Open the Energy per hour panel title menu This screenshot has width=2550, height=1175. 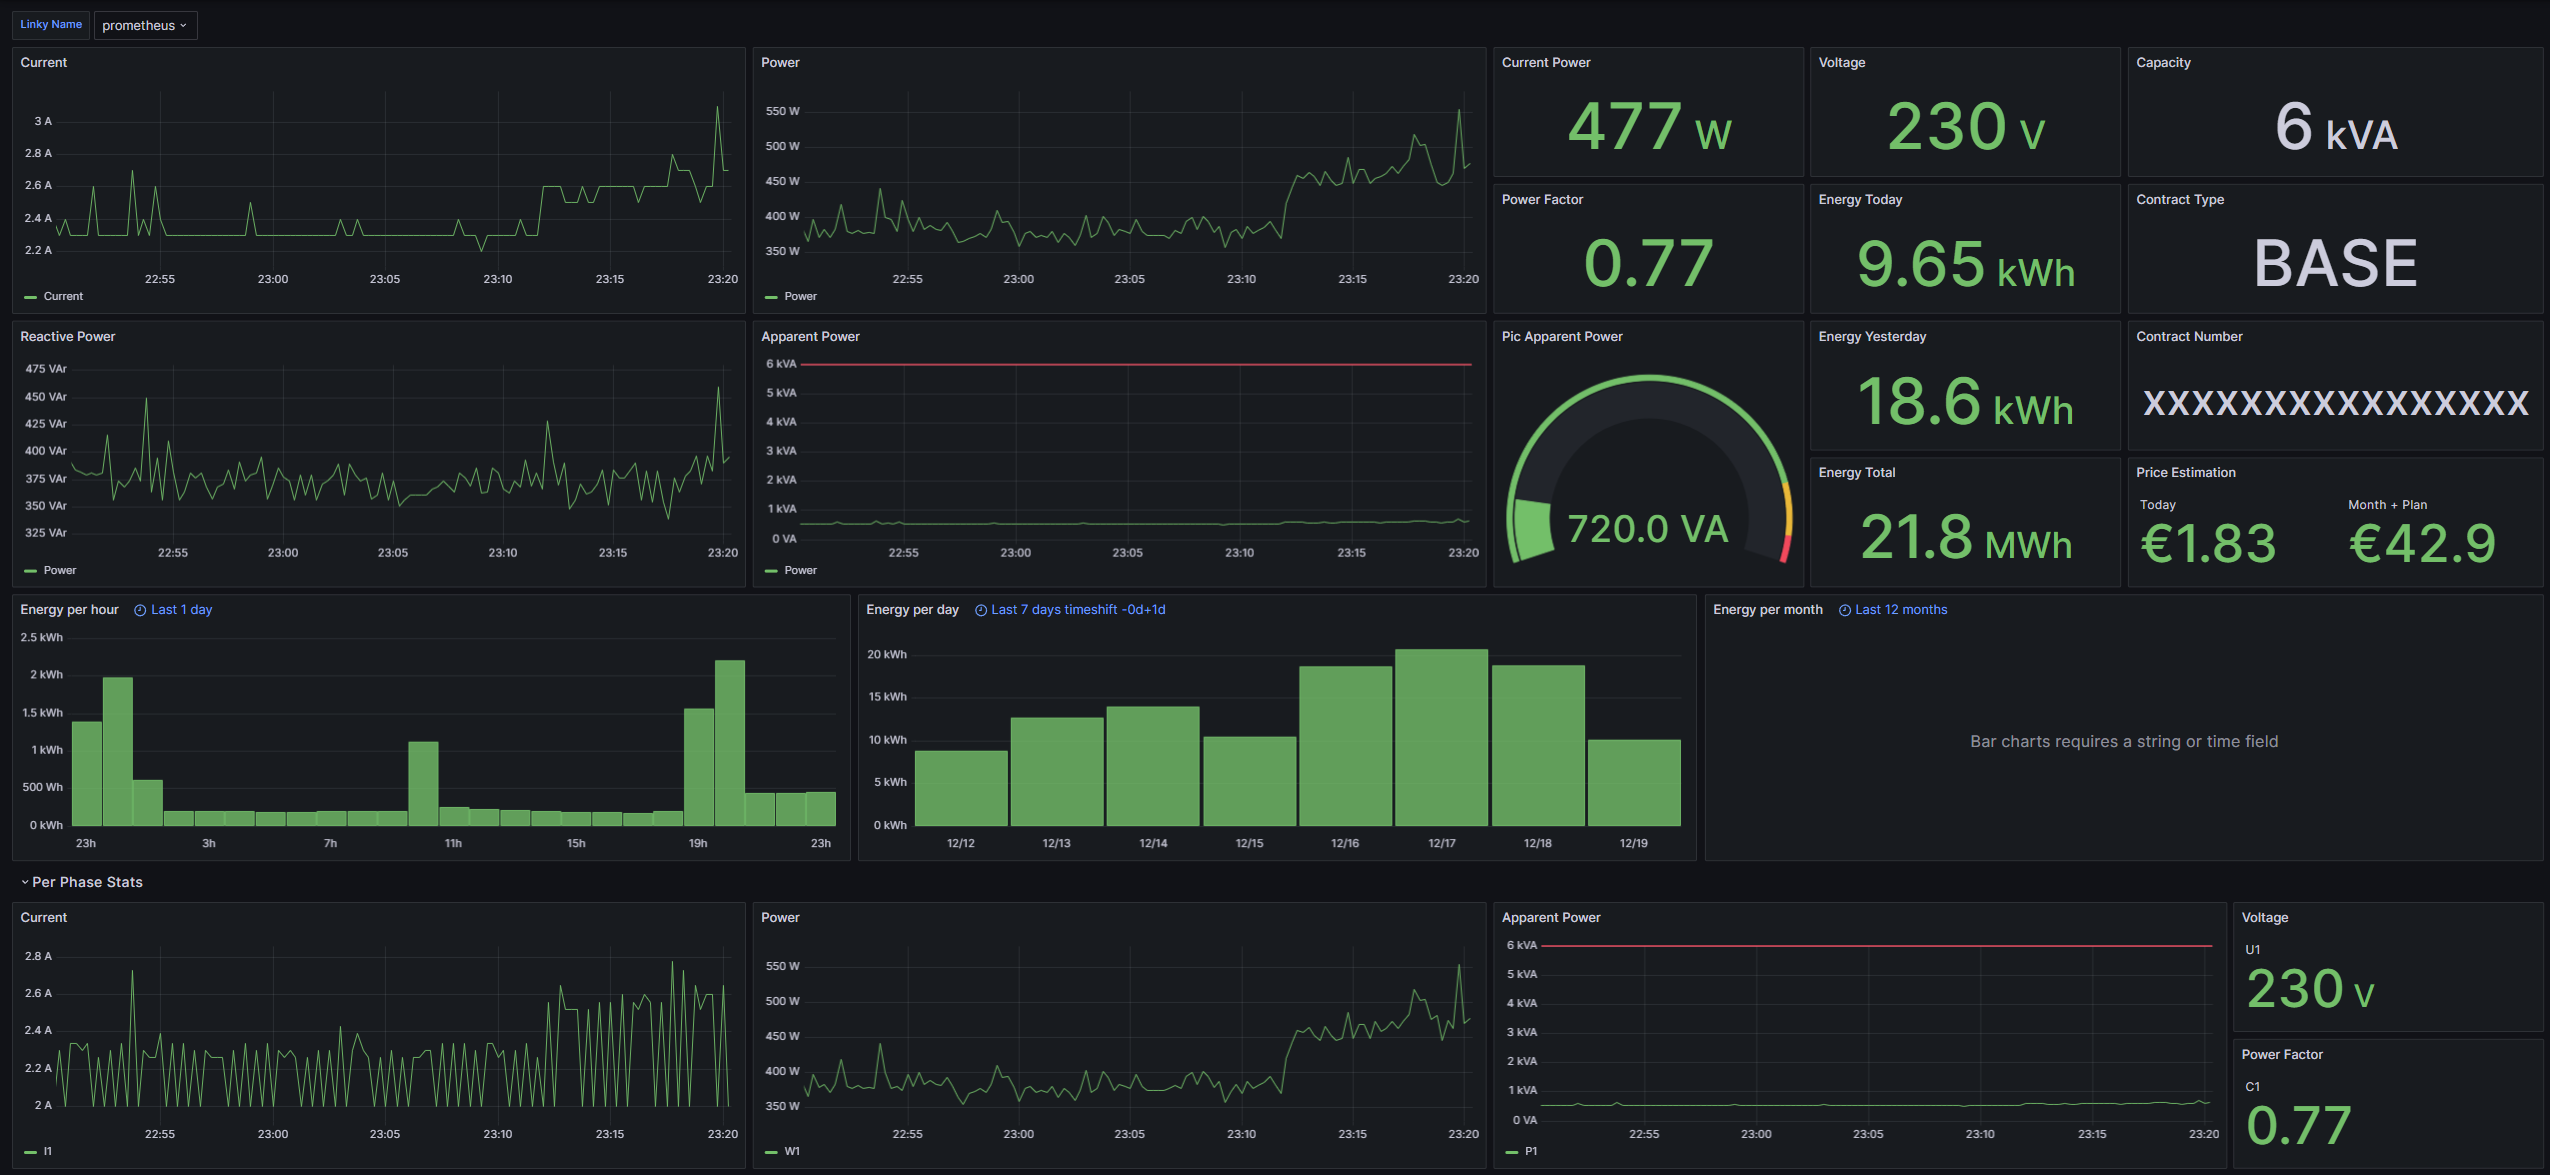pos(69,610)
